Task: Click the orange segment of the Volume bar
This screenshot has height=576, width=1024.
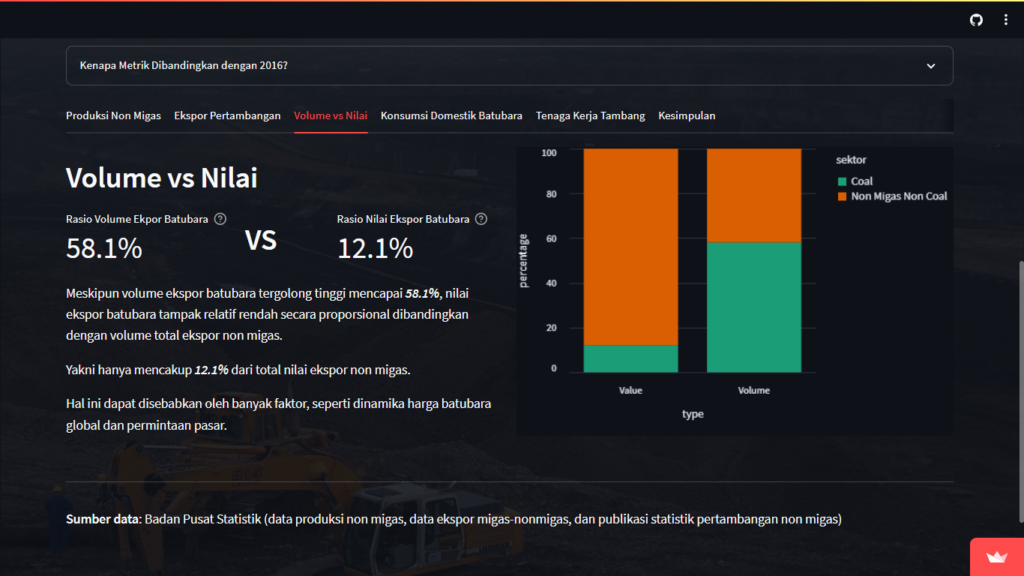Action: (754, 195)
